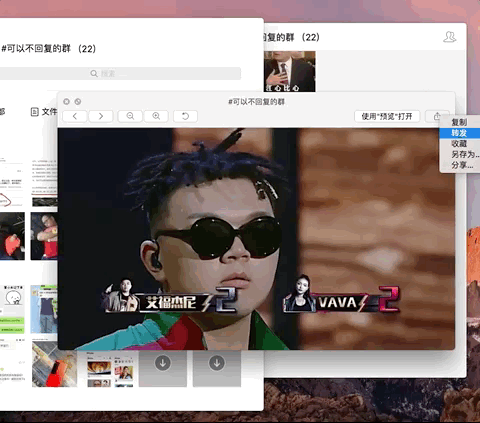This screenshot has height=423, width=480.
Task: Open the red fabric photo thumbnail
Action: (12, 236)
